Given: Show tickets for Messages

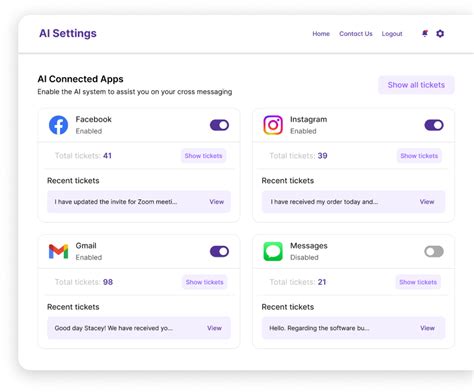Looking at the screenshot, I should tap(418, 282).
